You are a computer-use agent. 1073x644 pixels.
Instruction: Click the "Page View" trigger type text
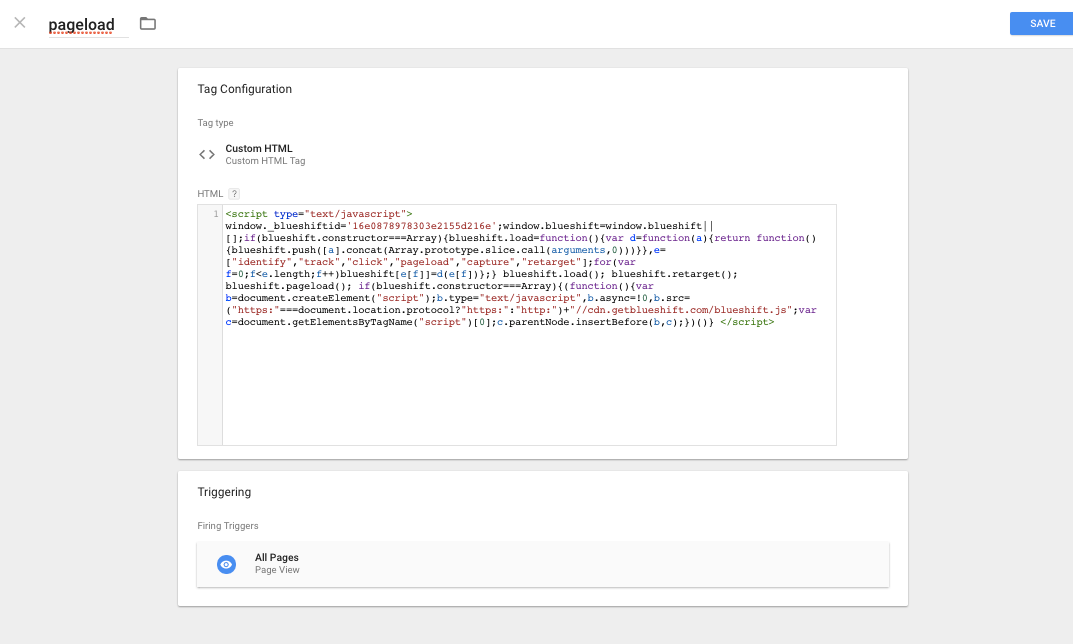click(x=277, y=570)
